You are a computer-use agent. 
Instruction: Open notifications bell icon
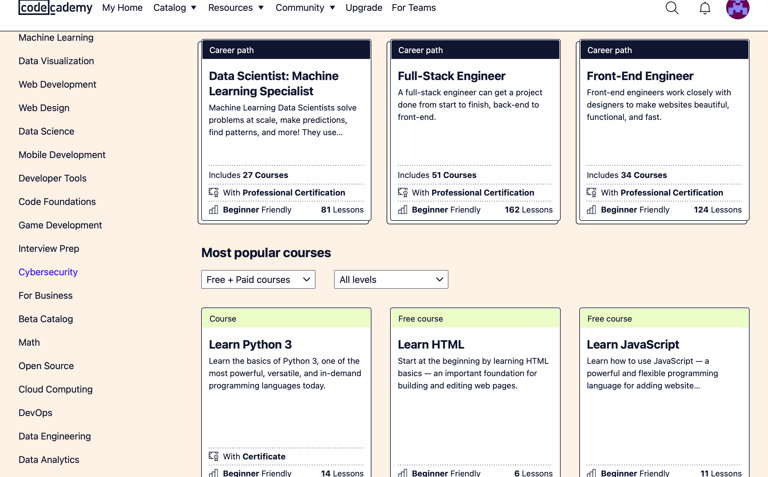point(705,8)
